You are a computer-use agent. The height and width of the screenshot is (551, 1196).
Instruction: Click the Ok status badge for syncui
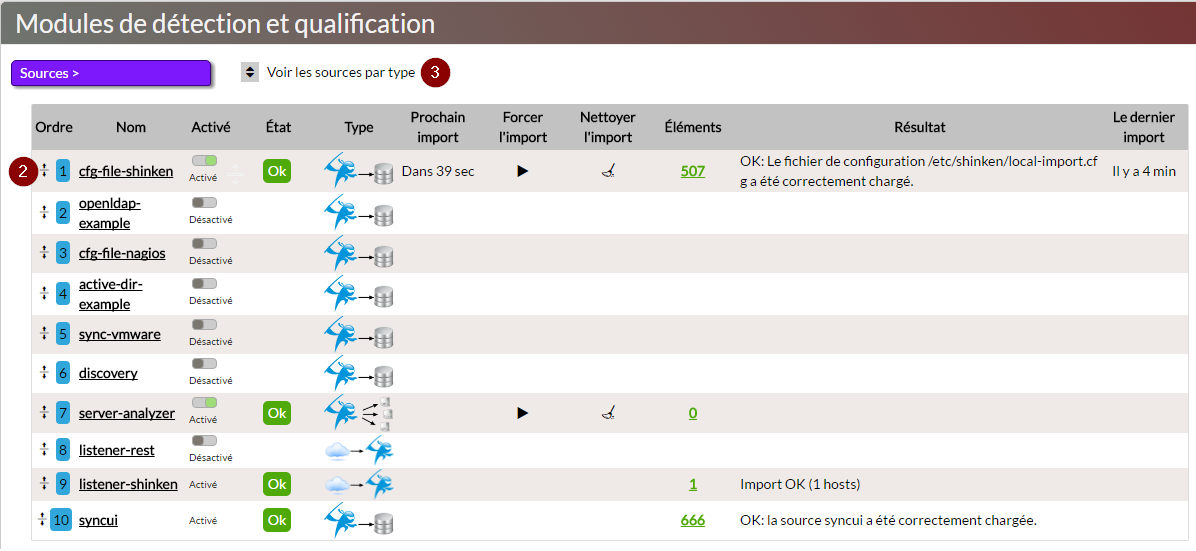277,520
